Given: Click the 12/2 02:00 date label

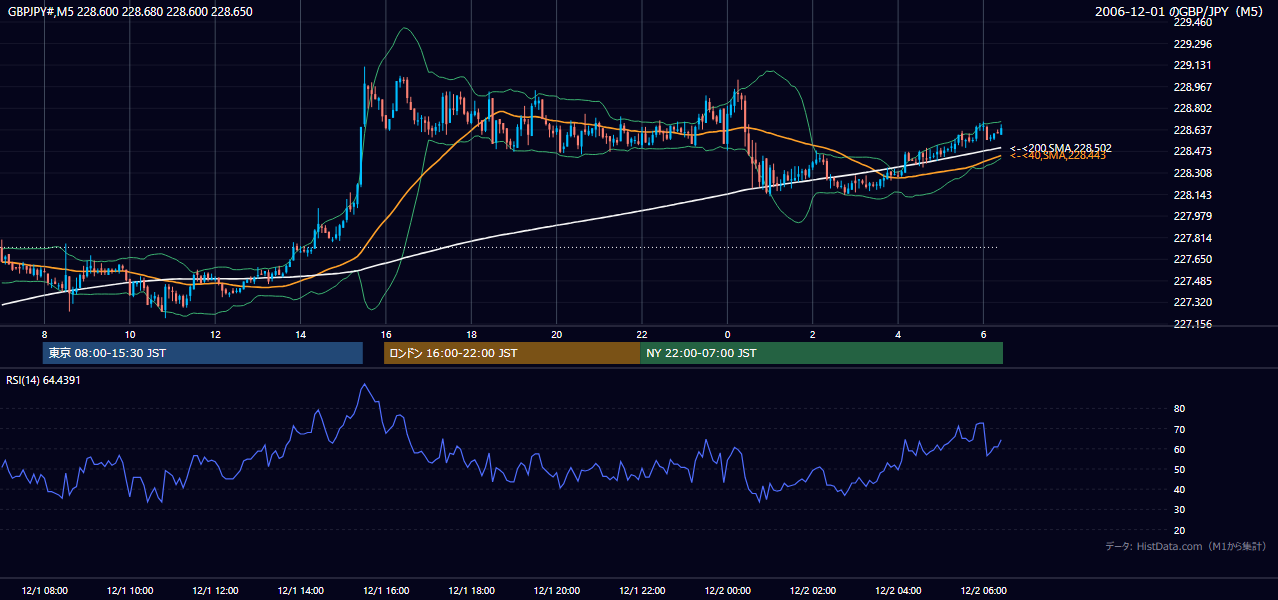Looking at the screenshot, I should 813,591.
